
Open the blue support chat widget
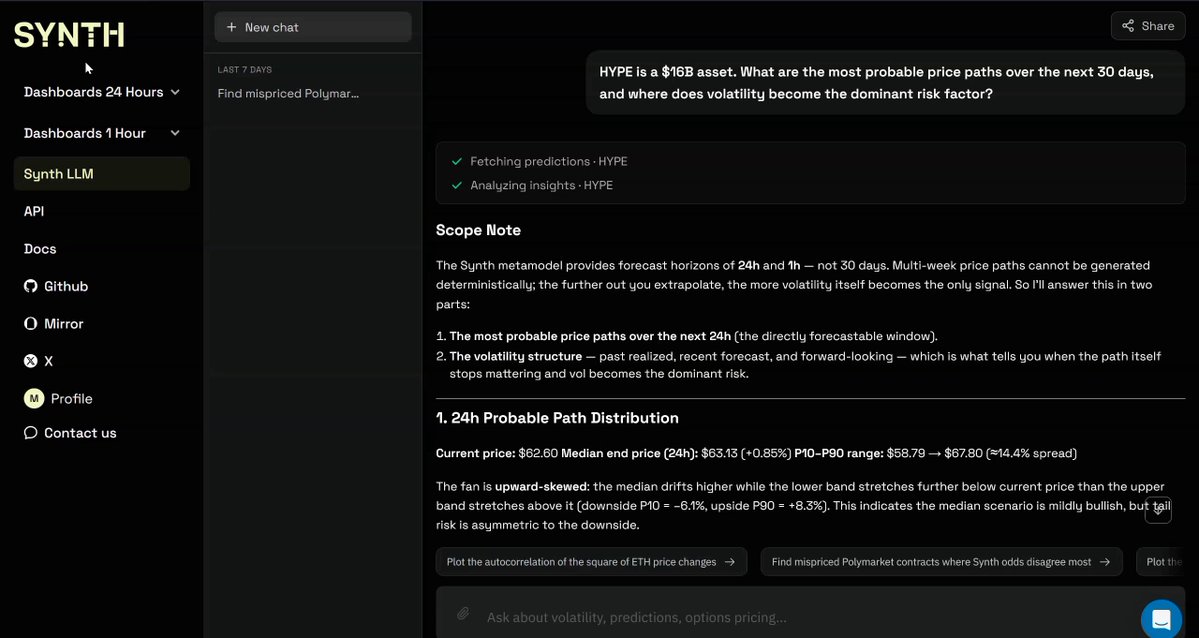click(x=1162, y=619)
